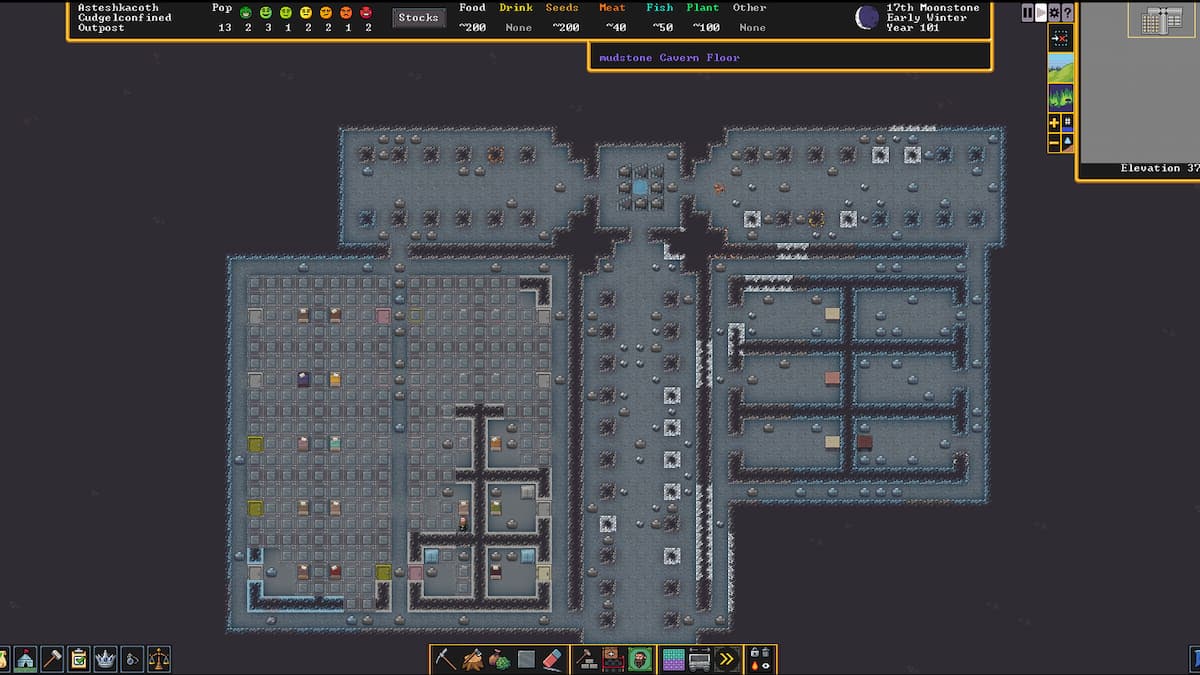Pause the game with the pause control

pos(1027,12)
